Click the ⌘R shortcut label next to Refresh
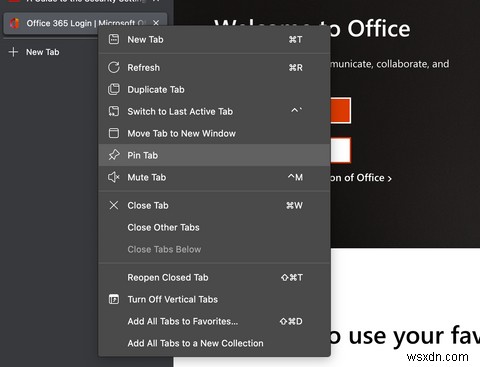This screenshot has width=480, height=367. tap(296, 68)
